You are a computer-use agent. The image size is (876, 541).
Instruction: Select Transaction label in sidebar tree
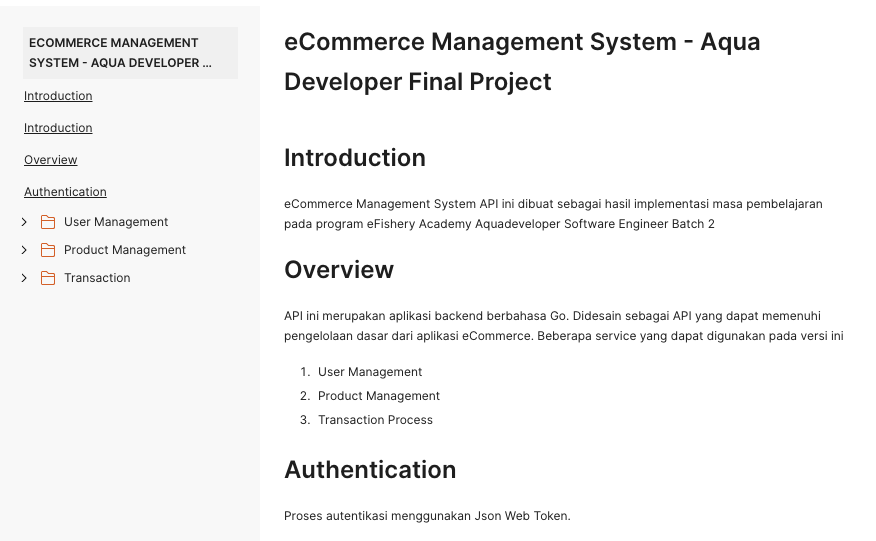[97, 278]
